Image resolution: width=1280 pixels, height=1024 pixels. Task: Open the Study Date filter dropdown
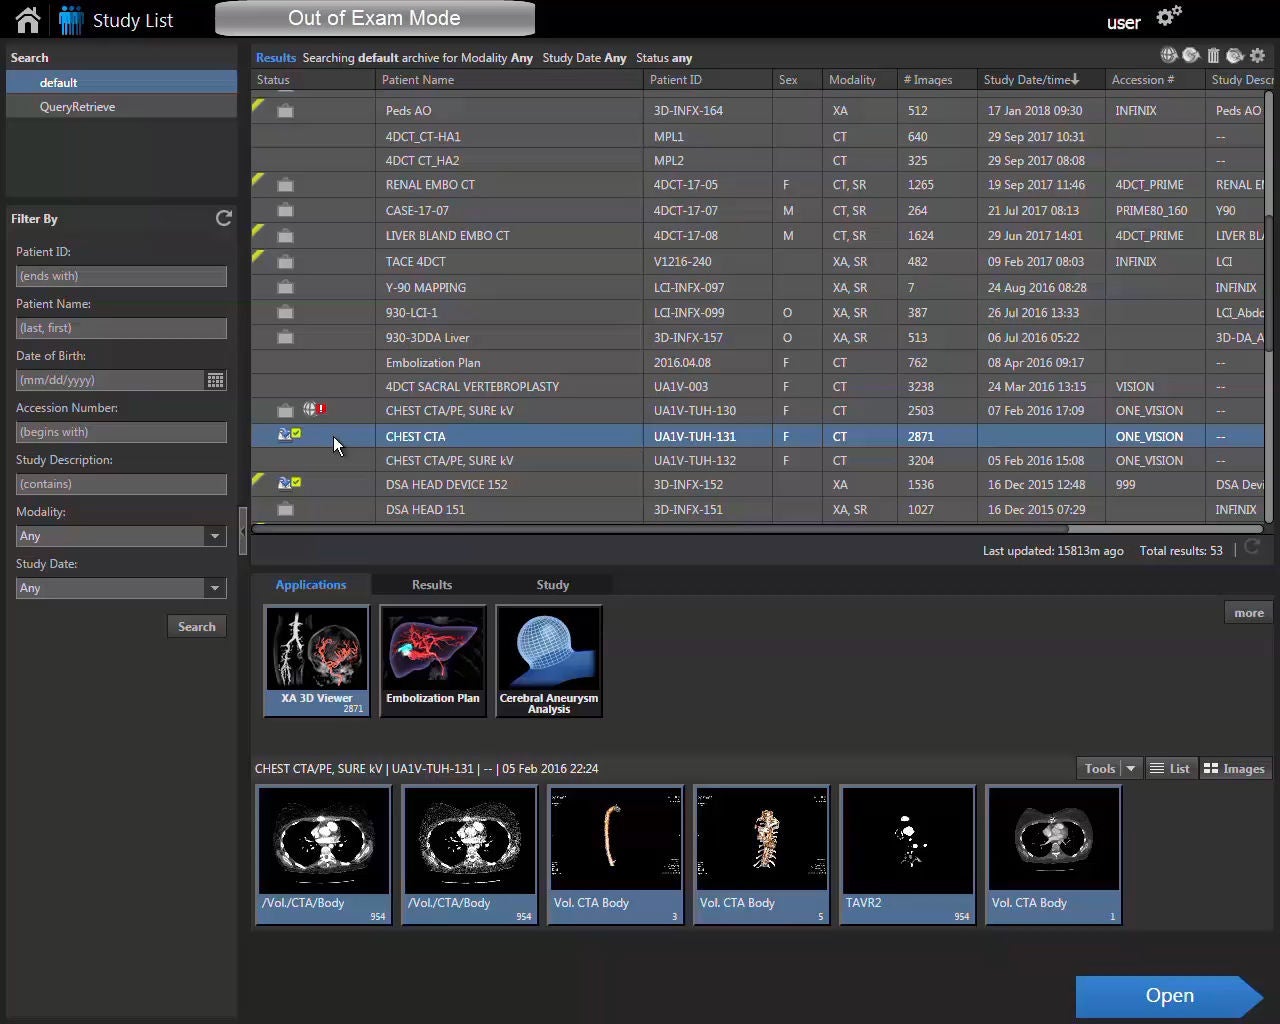coord(121,588)
